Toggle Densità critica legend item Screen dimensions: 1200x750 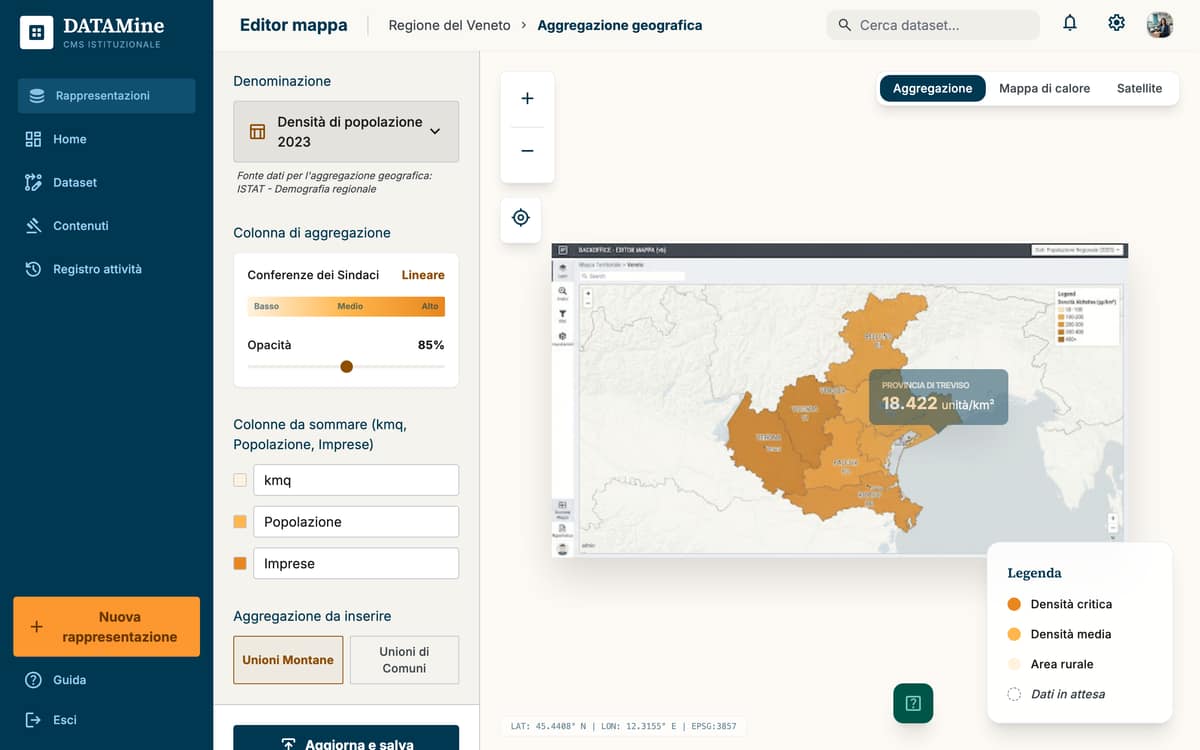pyautogui.click(x=1060, y=604)
